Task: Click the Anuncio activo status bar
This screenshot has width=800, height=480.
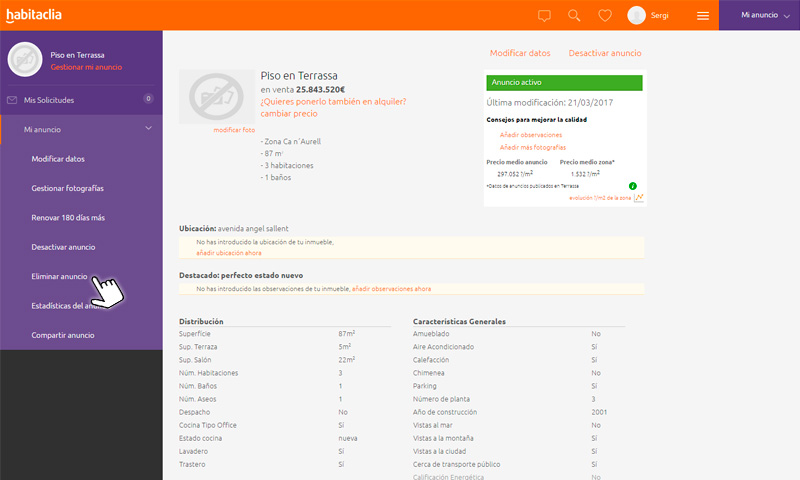Action: pyautogui.click(x=564, y=83)
